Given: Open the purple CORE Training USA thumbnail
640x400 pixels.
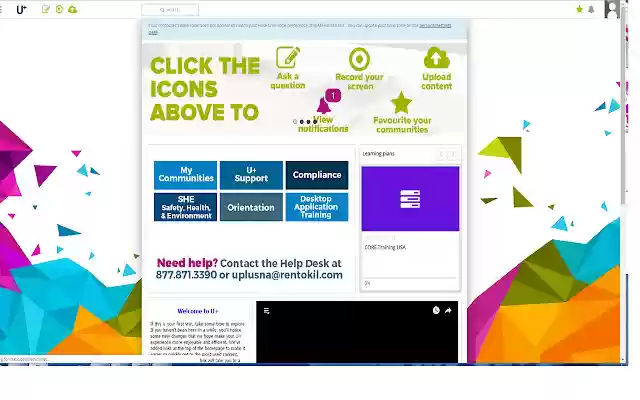Looking at the screenshot, I should (410, 199).
